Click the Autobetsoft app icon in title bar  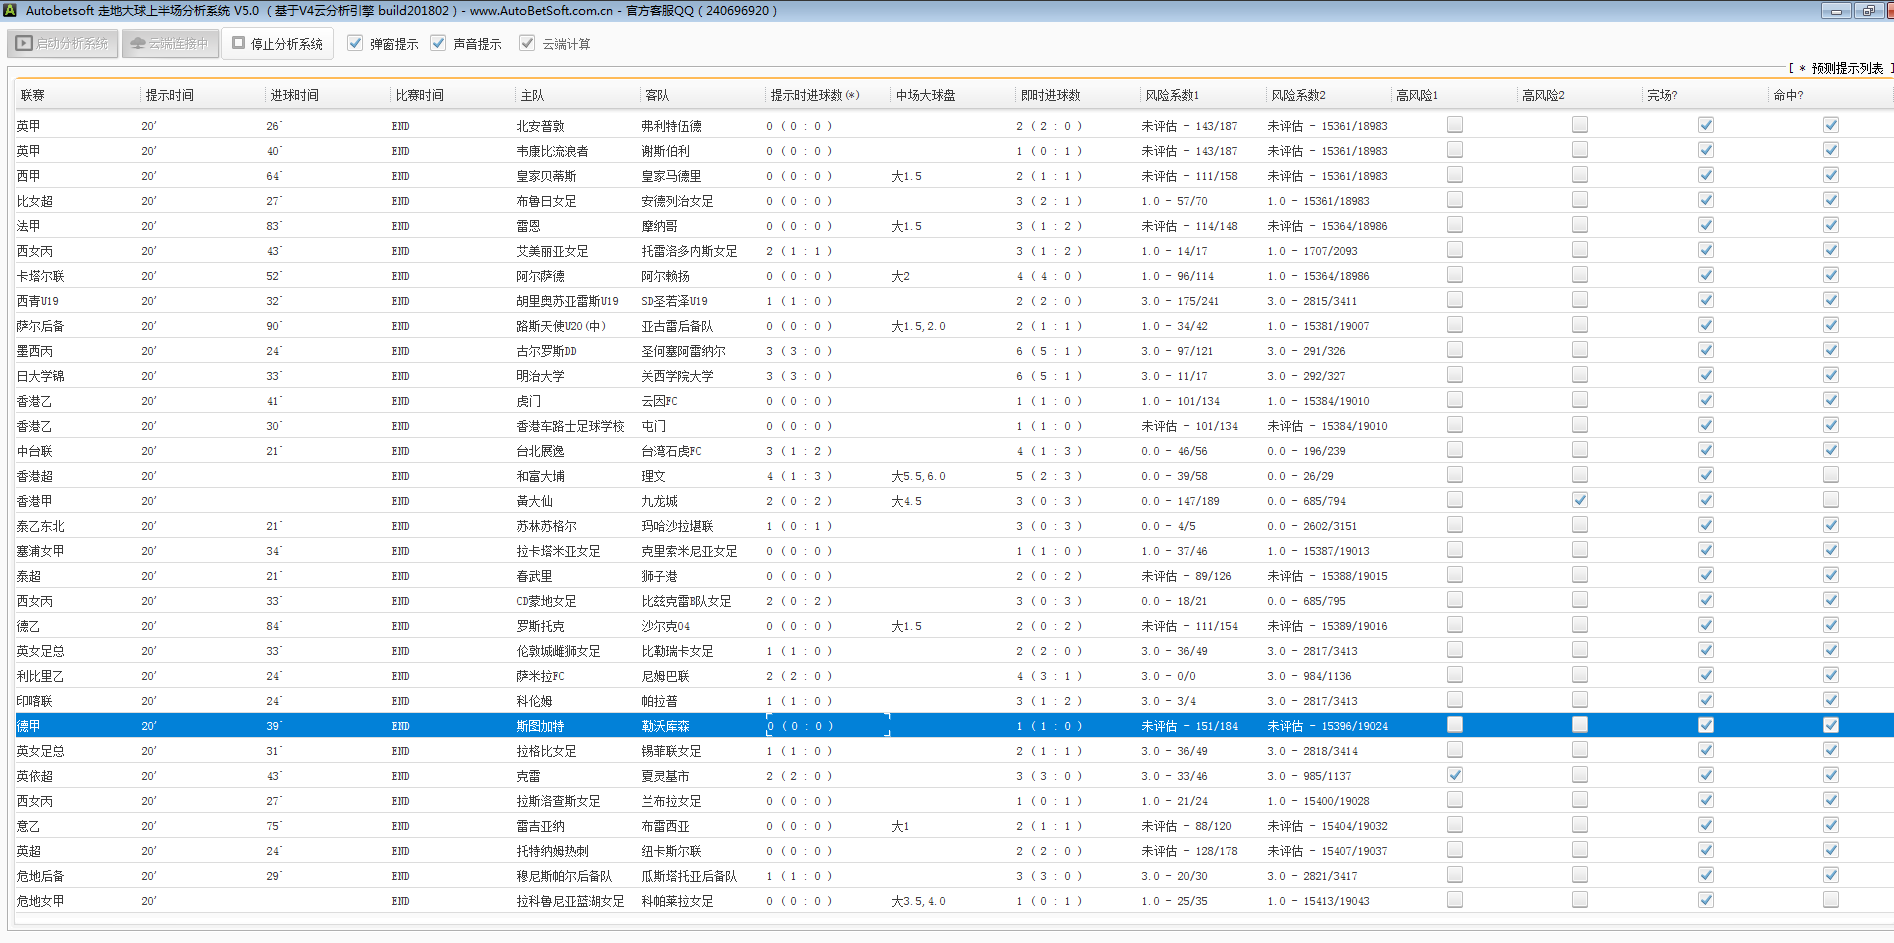[x=9, y=10]
